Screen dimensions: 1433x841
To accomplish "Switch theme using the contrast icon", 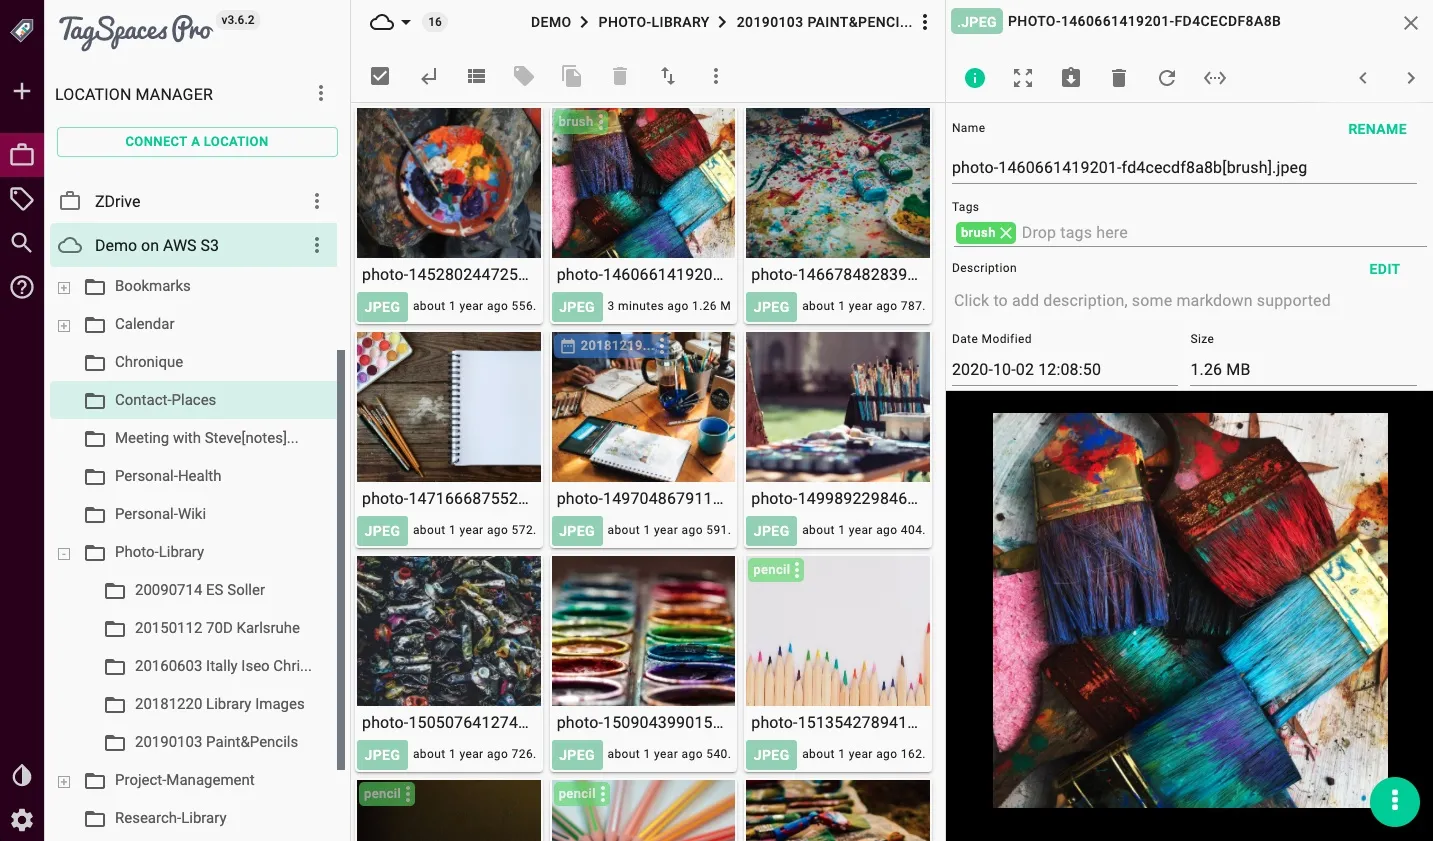I will pos(22,776).
